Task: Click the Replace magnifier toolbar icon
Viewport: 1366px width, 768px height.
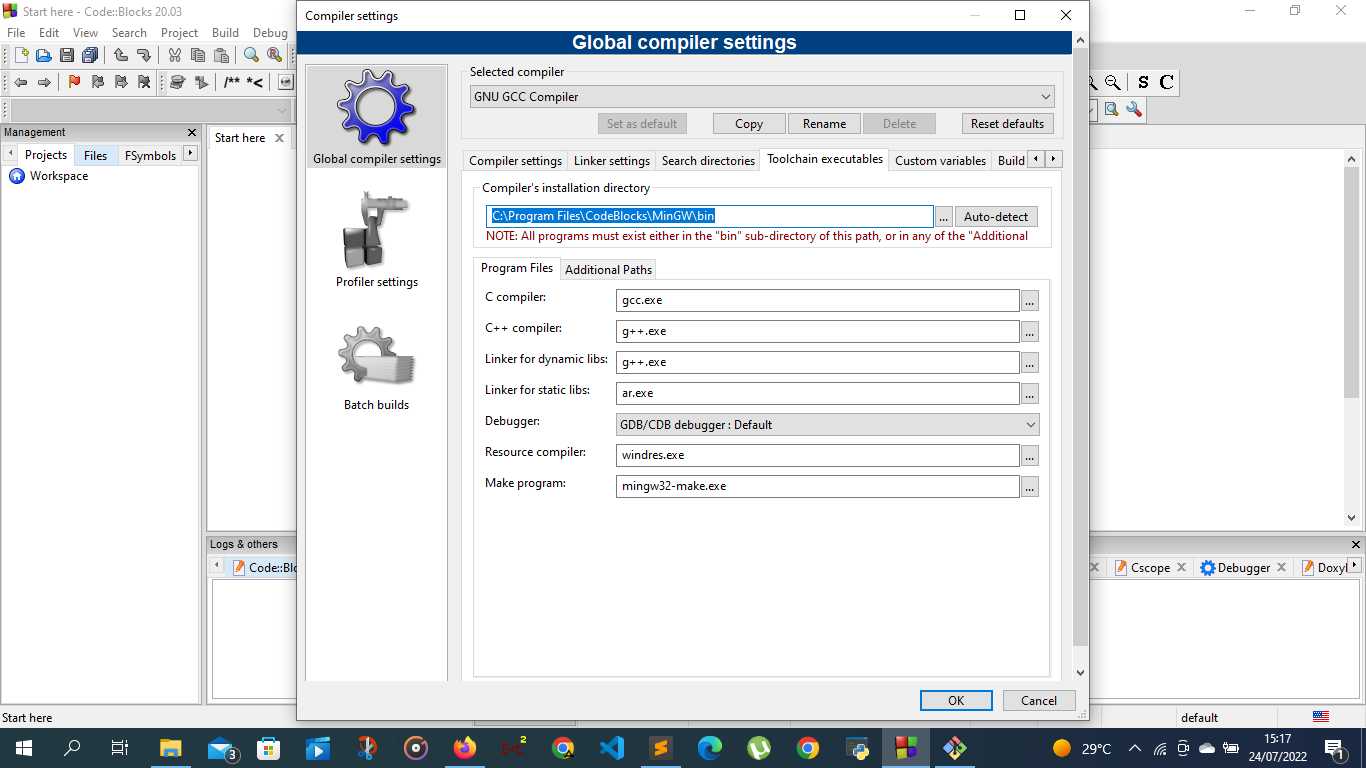Action: [x=274, y=55]
